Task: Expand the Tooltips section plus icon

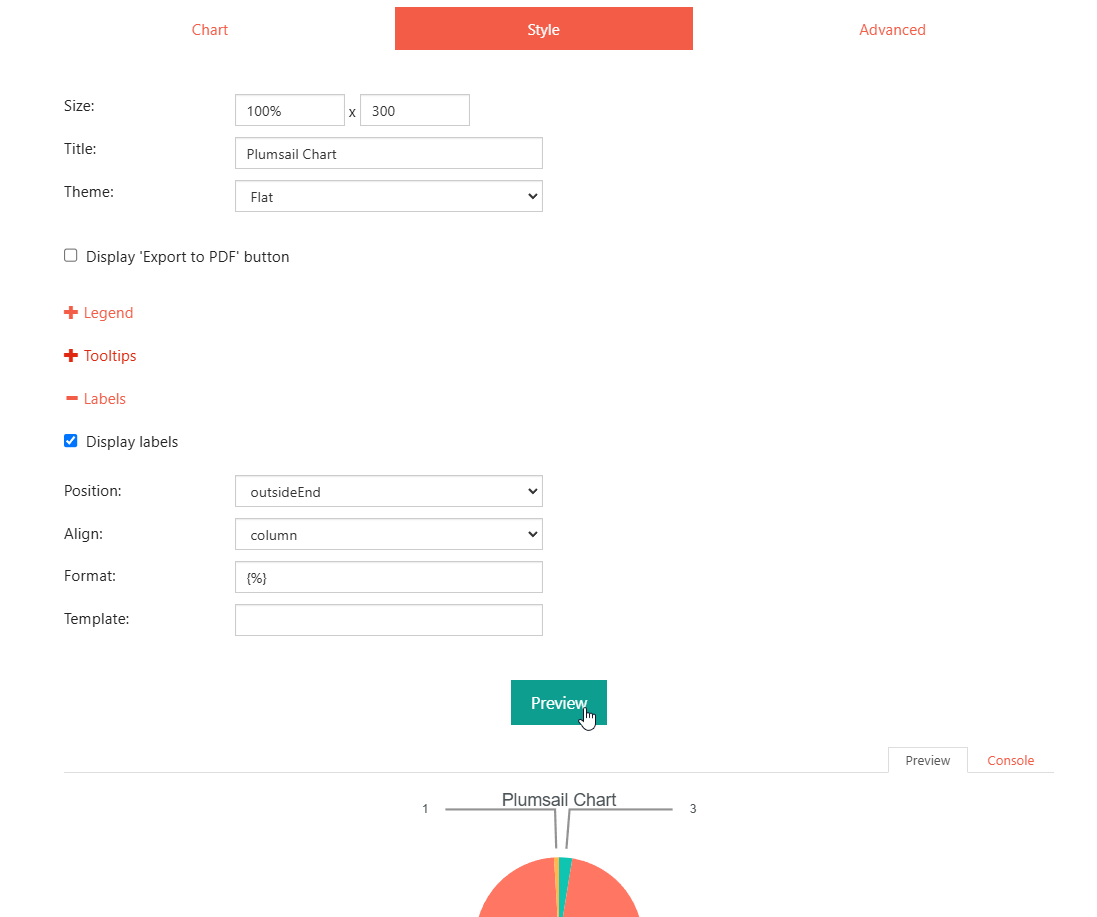Action: coord(71,356)
